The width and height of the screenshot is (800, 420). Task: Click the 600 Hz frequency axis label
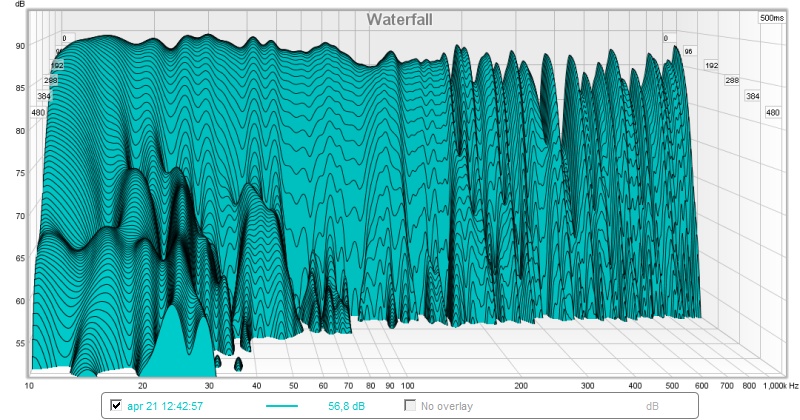click(702, 386)
